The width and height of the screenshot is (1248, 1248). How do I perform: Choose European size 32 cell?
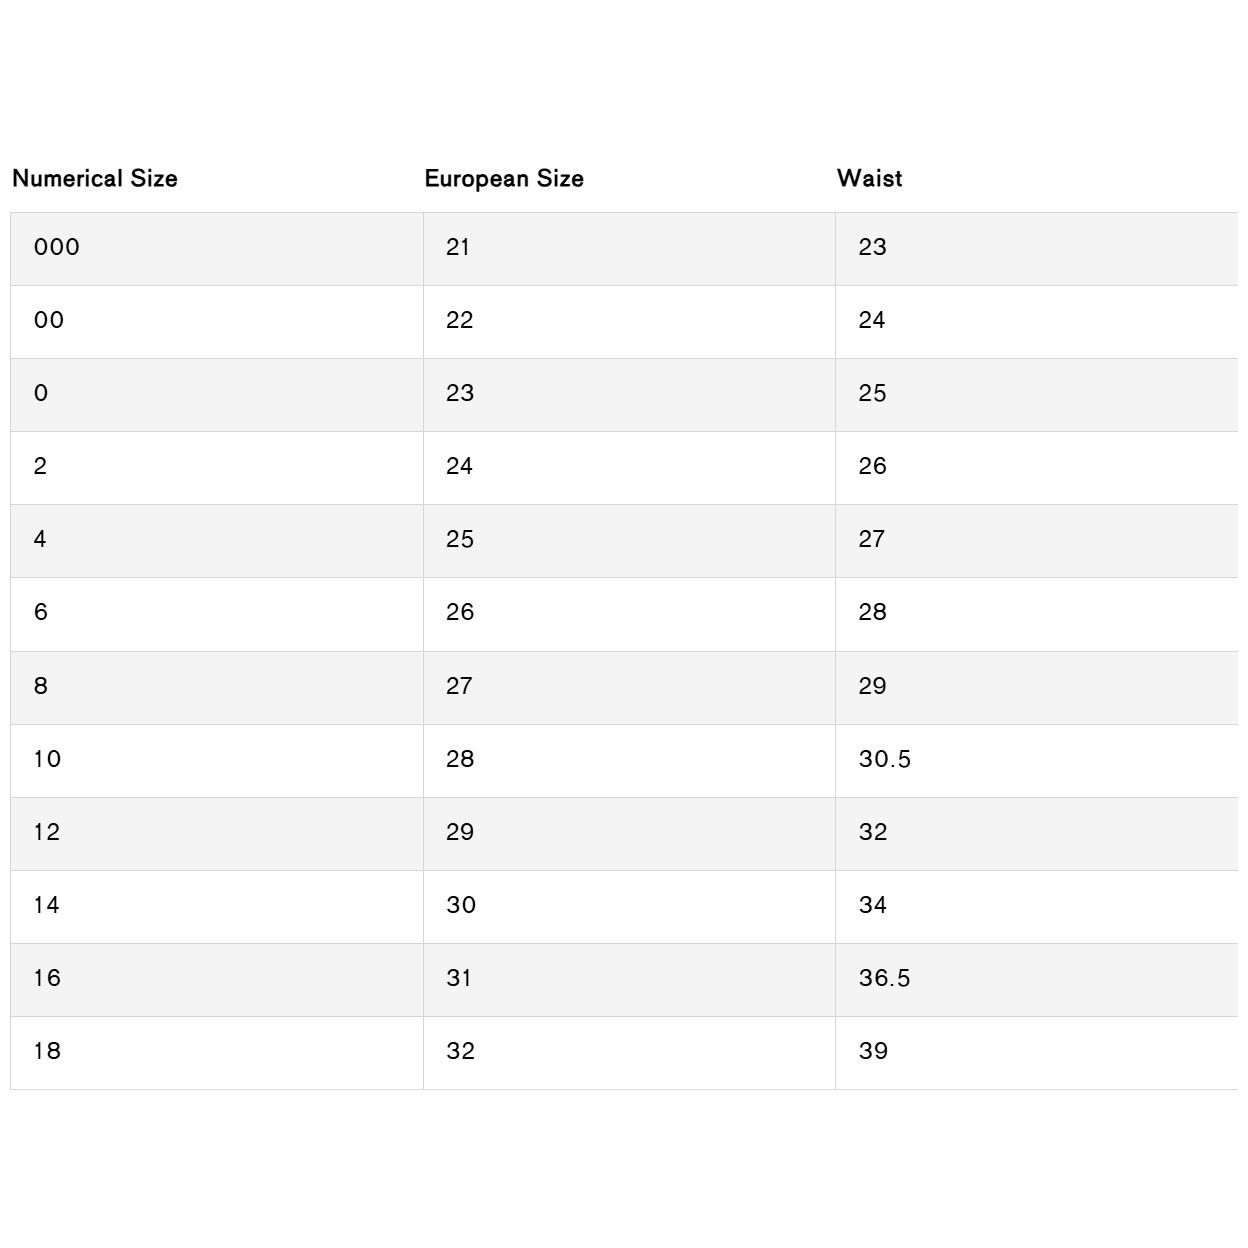click(x=629, y=1053)
